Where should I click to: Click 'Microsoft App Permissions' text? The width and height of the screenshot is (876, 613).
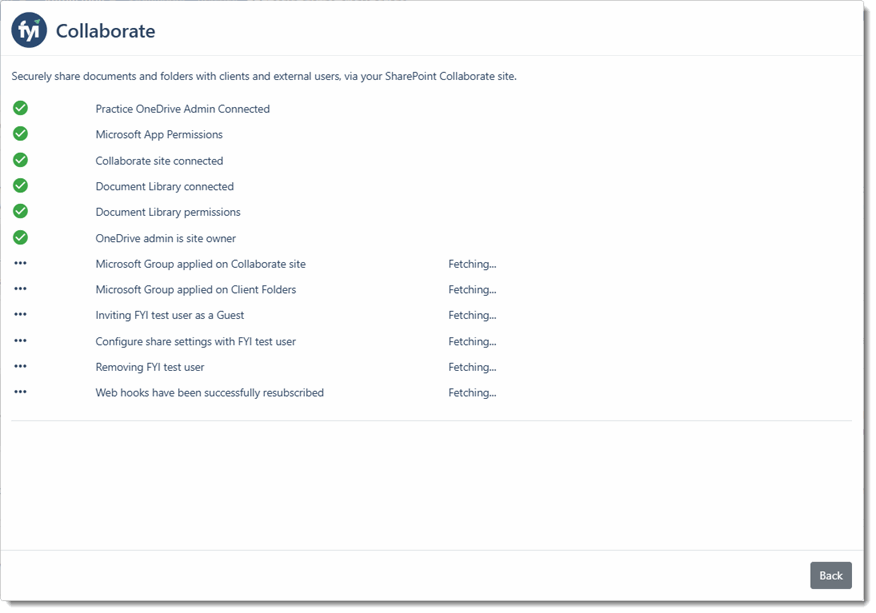click(x=159, y=135)
